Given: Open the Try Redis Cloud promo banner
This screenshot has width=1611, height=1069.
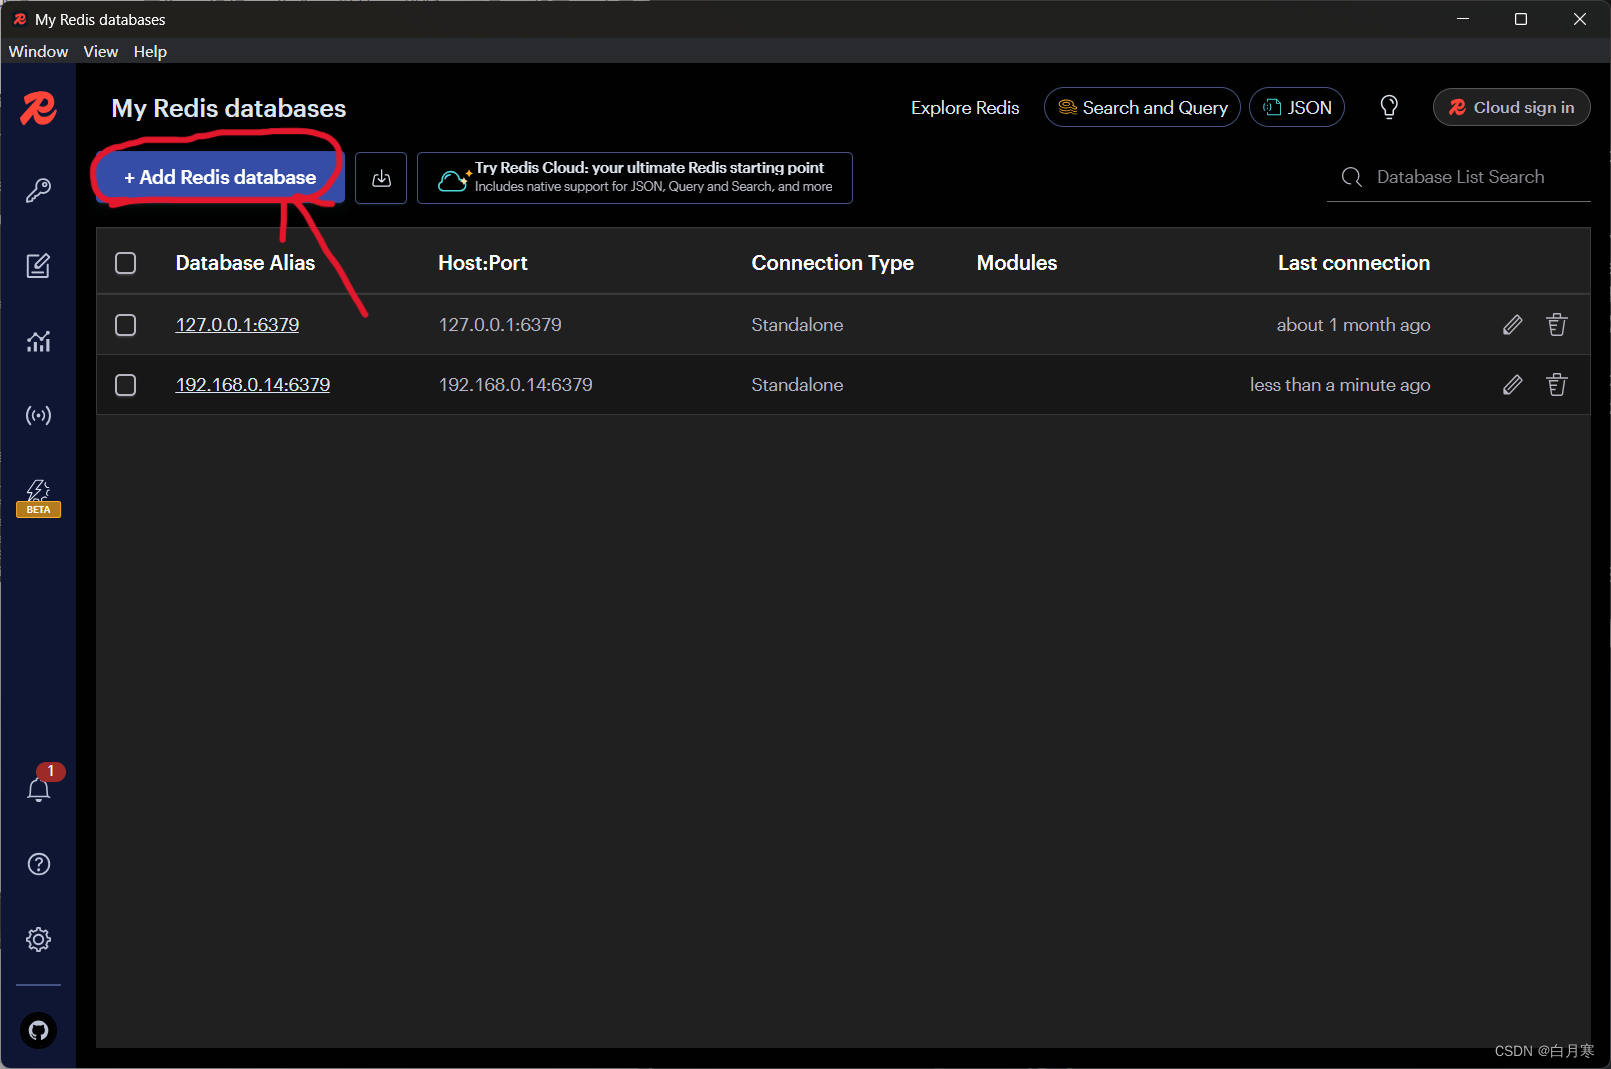Looking at the screenshot, I should 635,178.
